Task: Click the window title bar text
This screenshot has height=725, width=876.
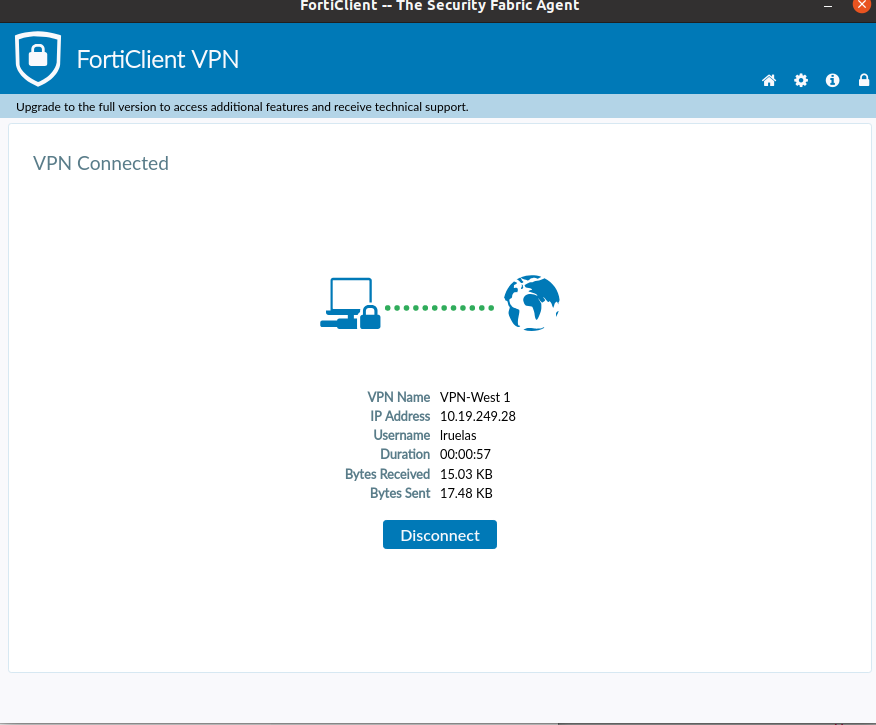Action: click(x=440, y=6)
